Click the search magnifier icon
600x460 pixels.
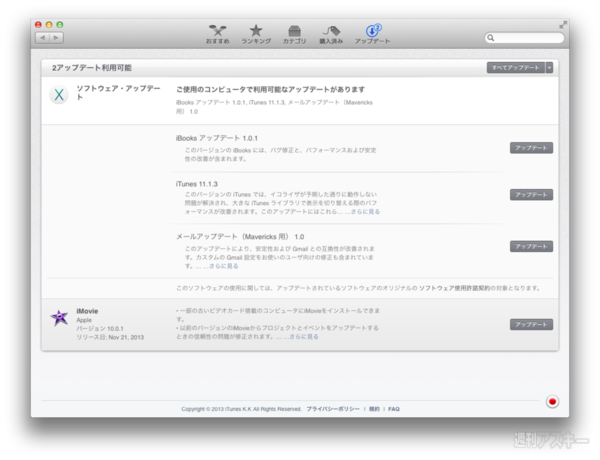tap(491, 38)
